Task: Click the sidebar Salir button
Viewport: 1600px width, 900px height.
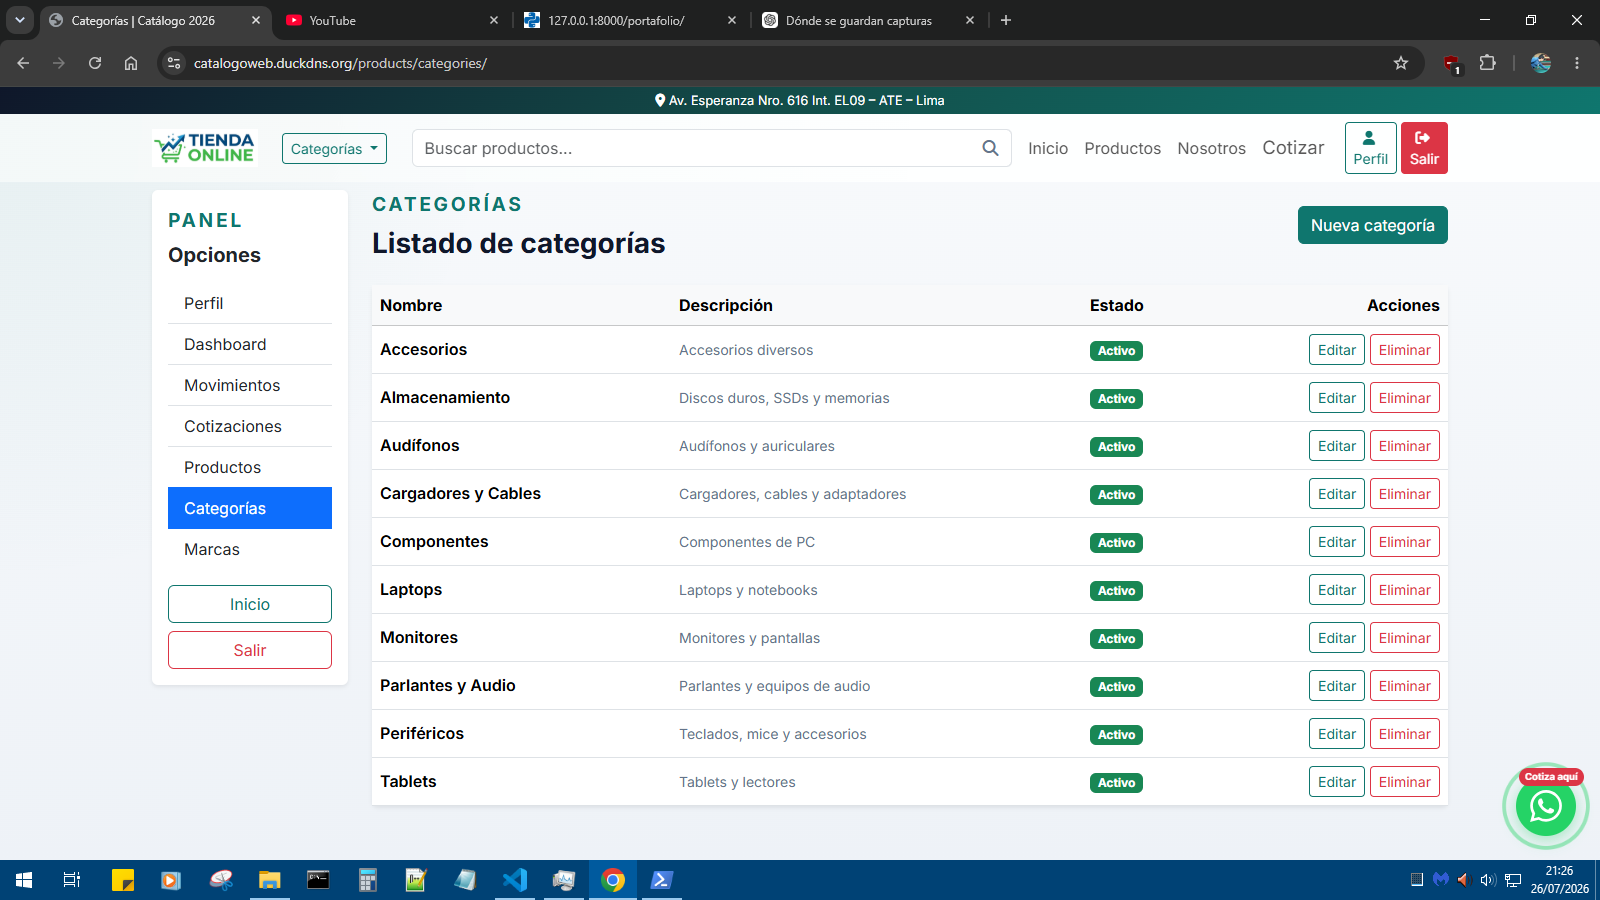Action: (x=250, y=650)
